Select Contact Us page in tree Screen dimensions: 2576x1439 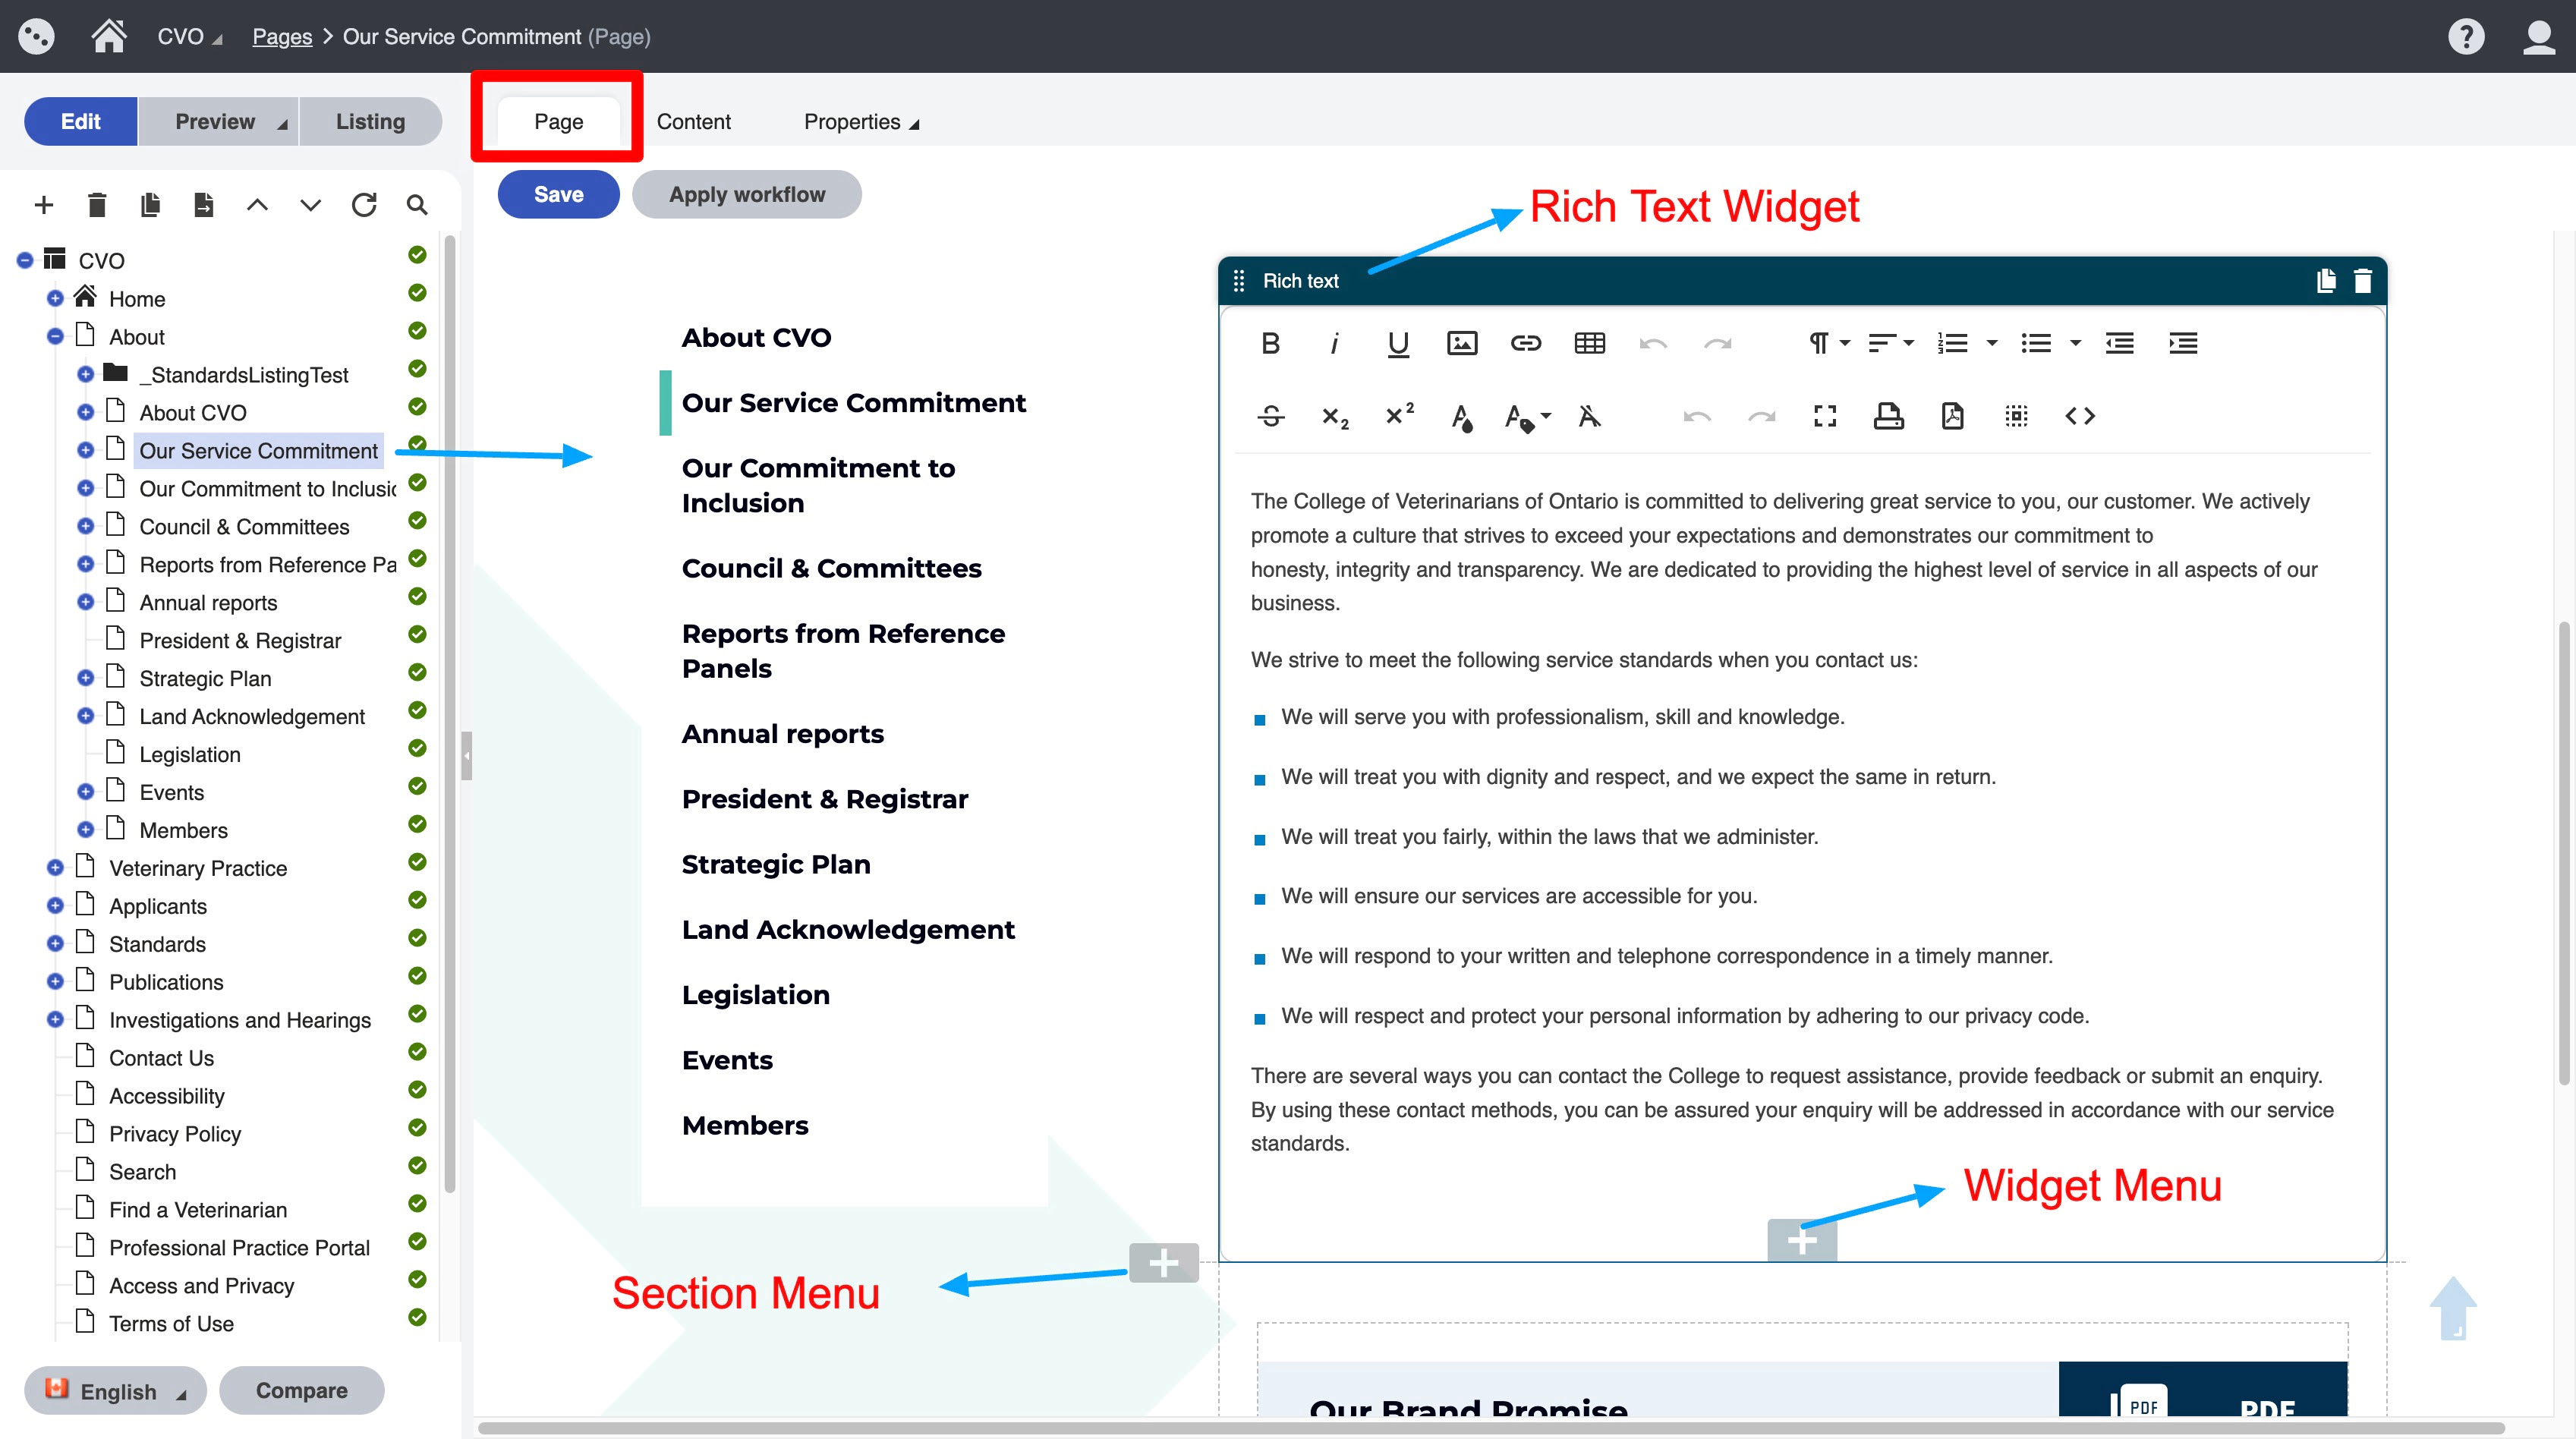click(x=161, y=1058)
